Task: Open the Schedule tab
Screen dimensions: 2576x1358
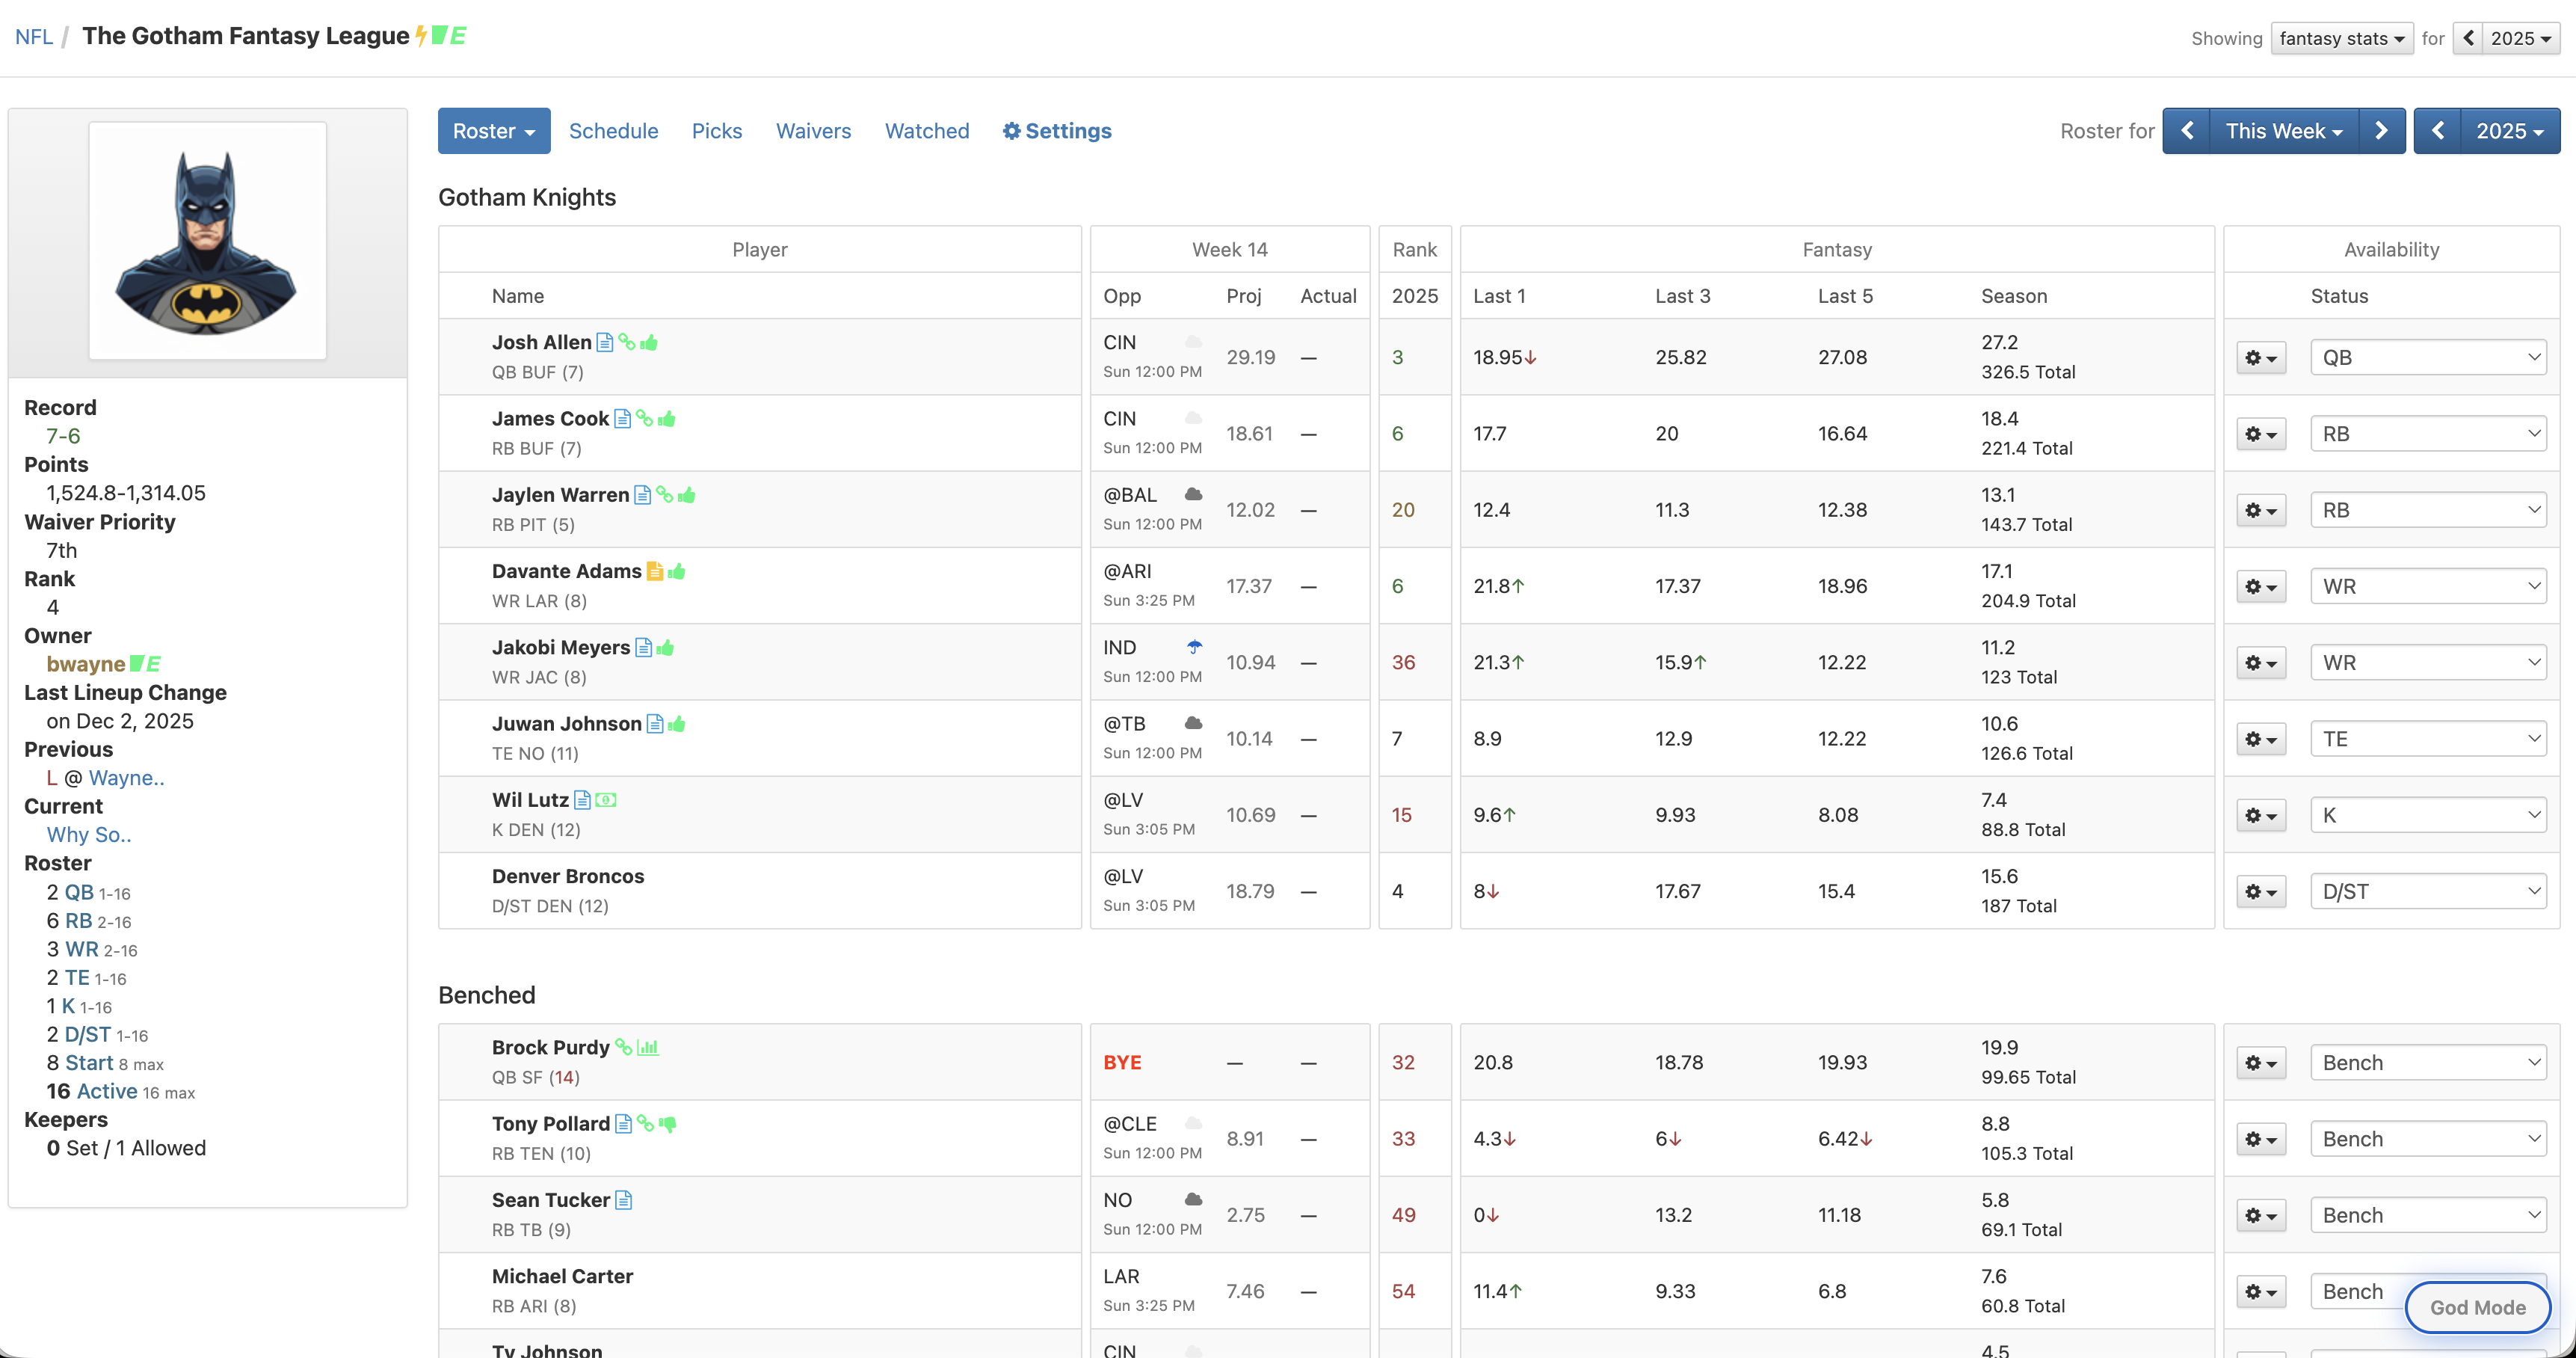Action: coord(613,131)
